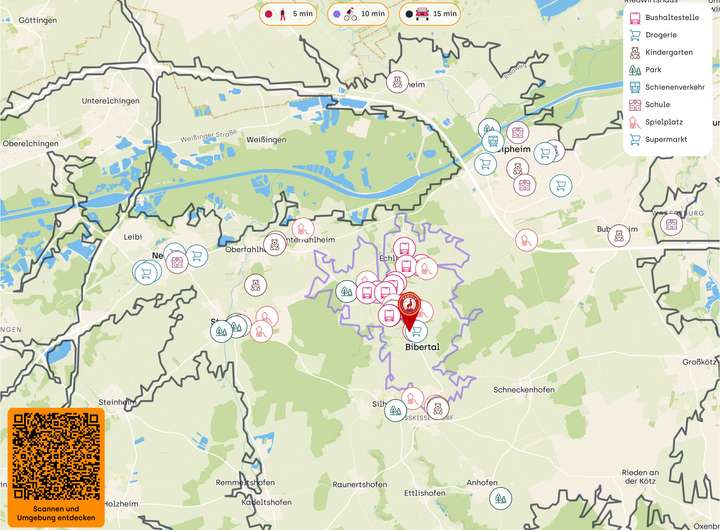Click the school marker at Wasserburg

point(671,225)
